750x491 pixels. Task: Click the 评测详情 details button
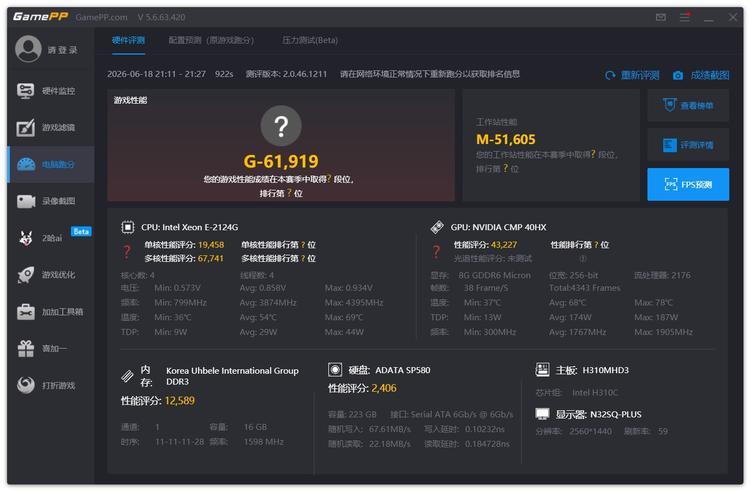(688, 144)
